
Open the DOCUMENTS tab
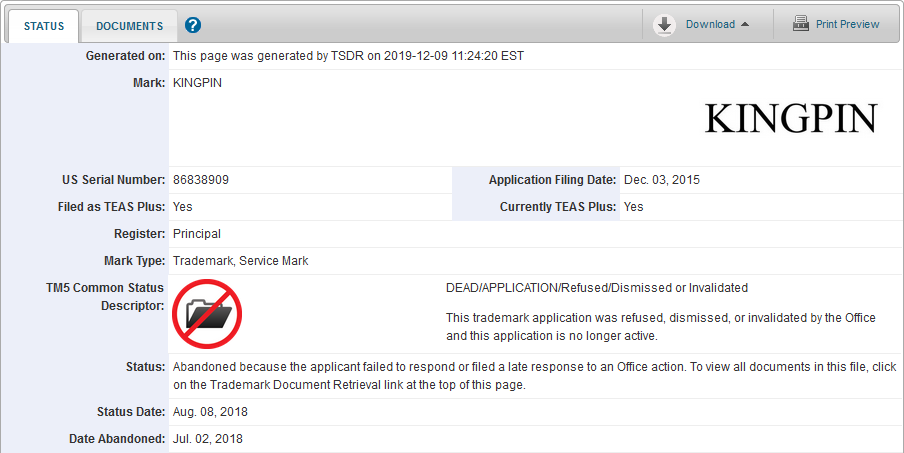click(x=129, y=27)
